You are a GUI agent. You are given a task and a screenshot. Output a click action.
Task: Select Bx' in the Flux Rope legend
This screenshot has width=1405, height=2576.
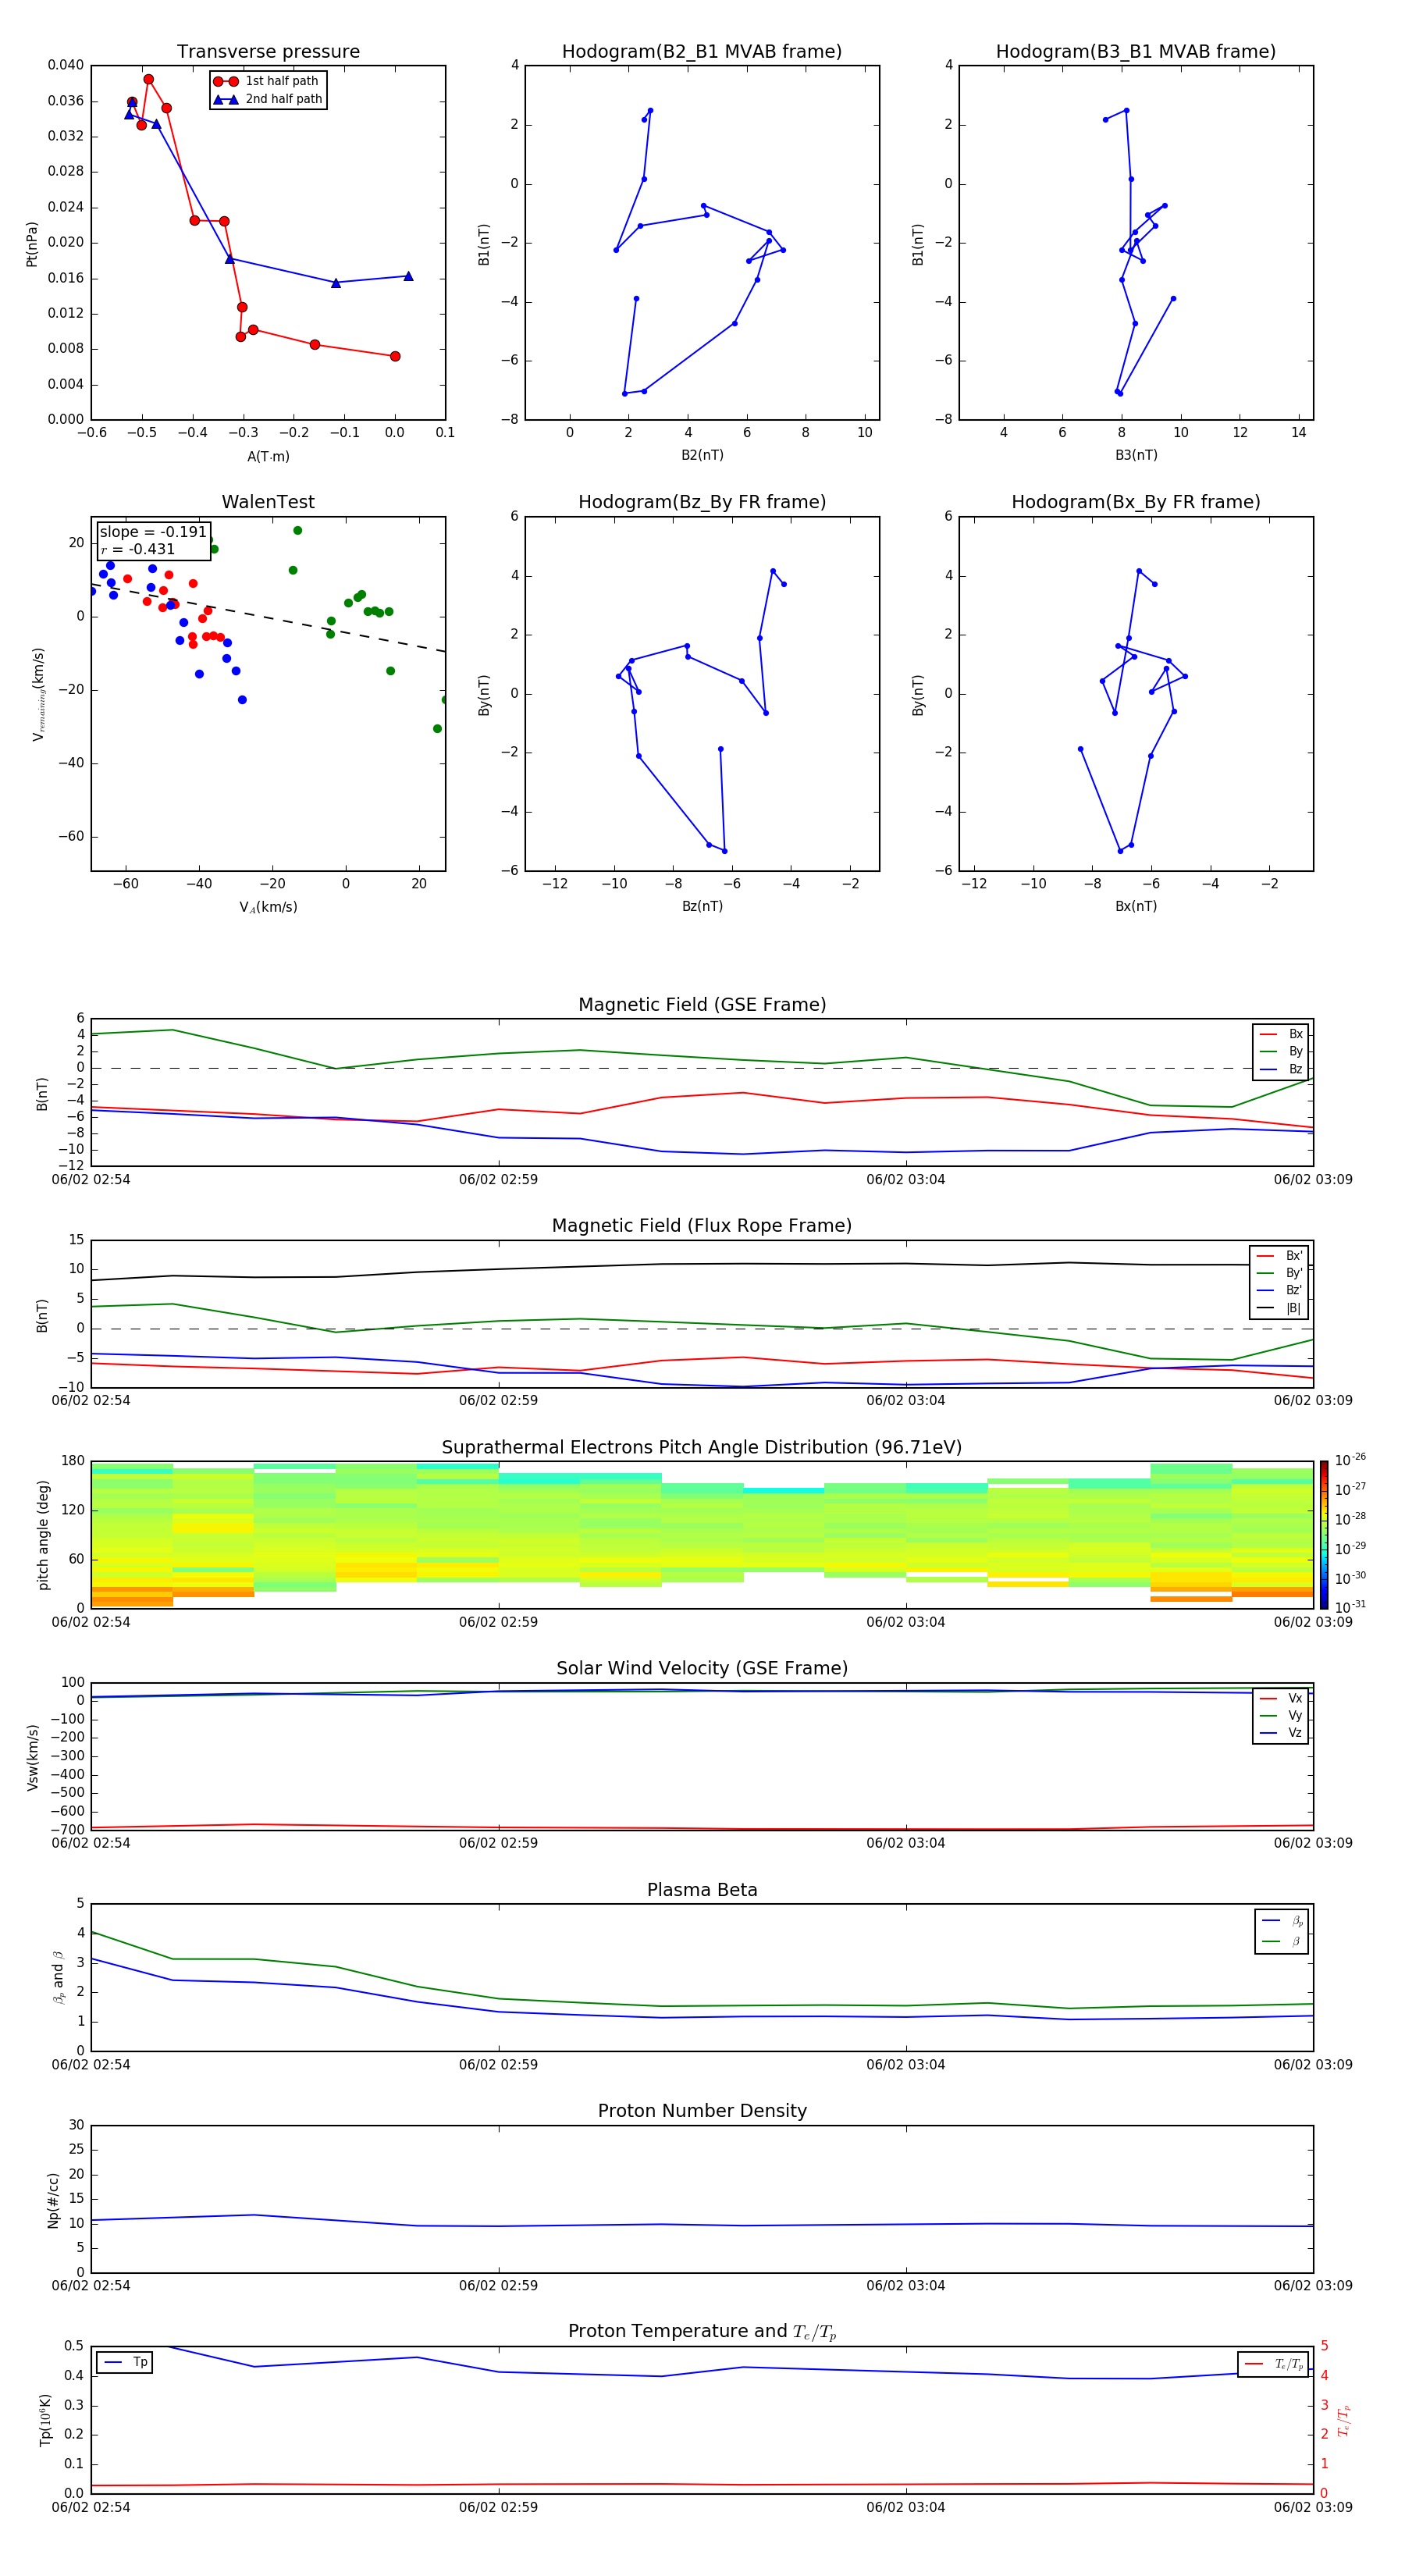pos(1280,1256)
